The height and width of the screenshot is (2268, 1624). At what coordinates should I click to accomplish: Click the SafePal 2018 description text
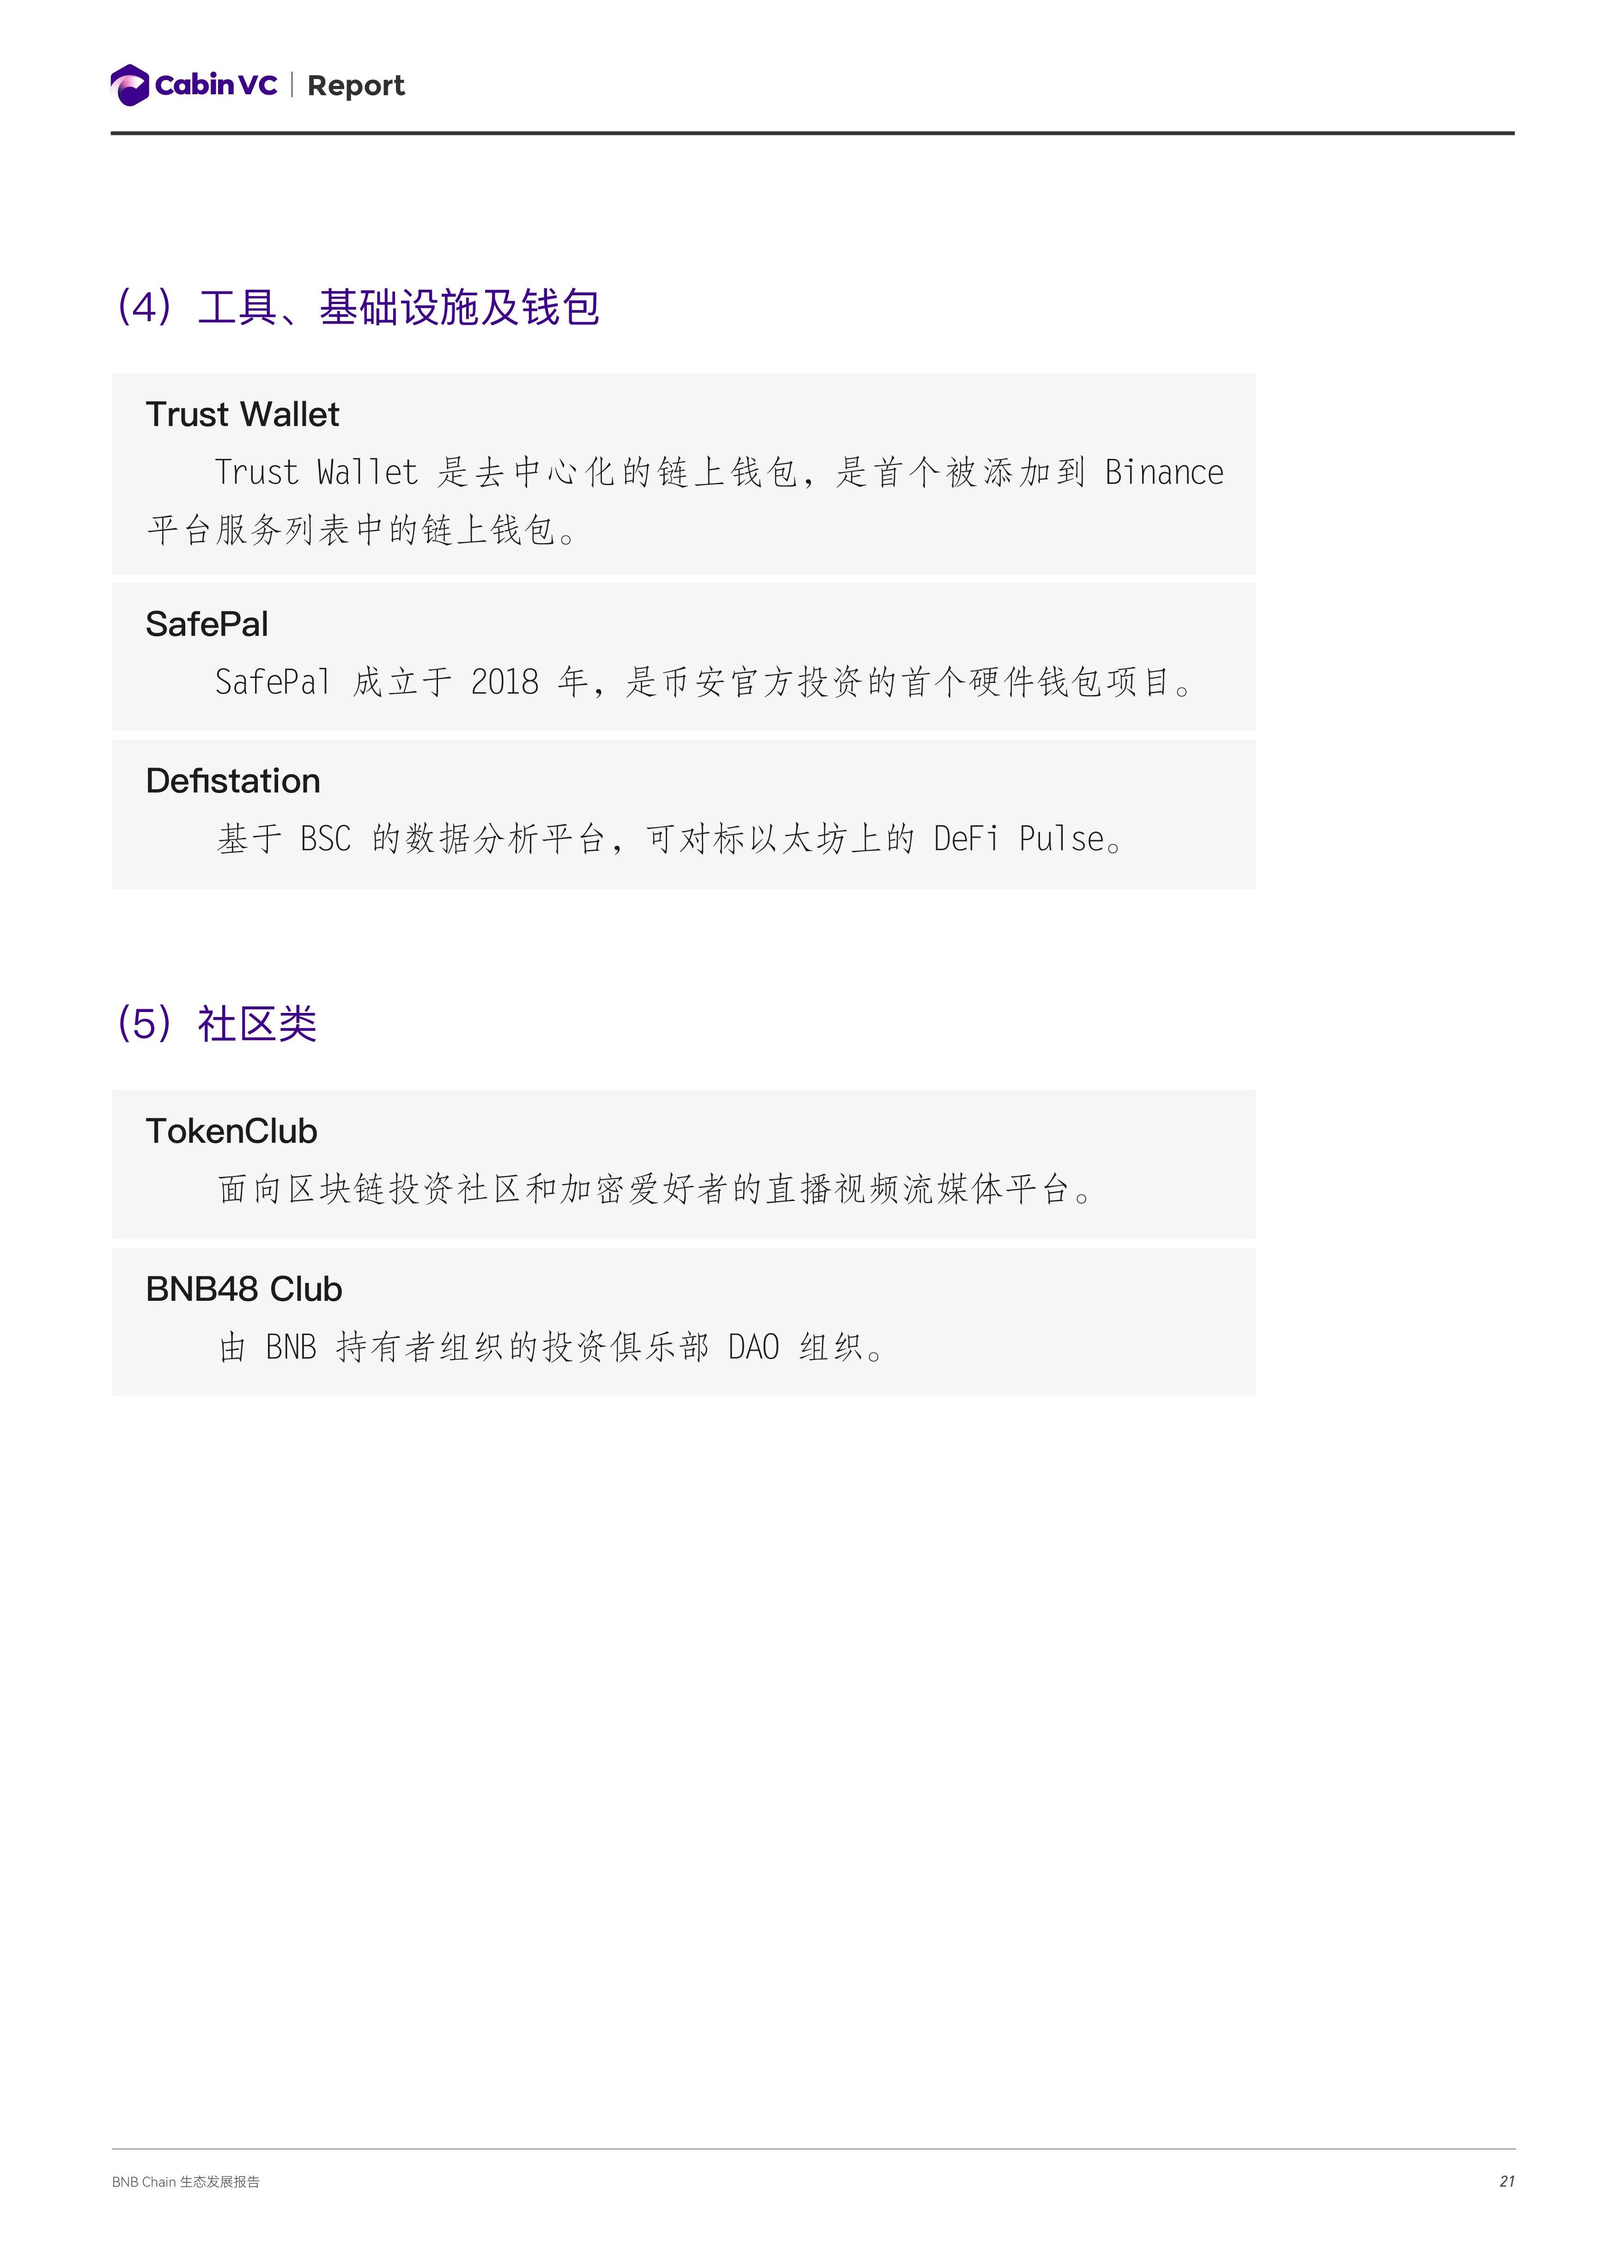(704, 682)
